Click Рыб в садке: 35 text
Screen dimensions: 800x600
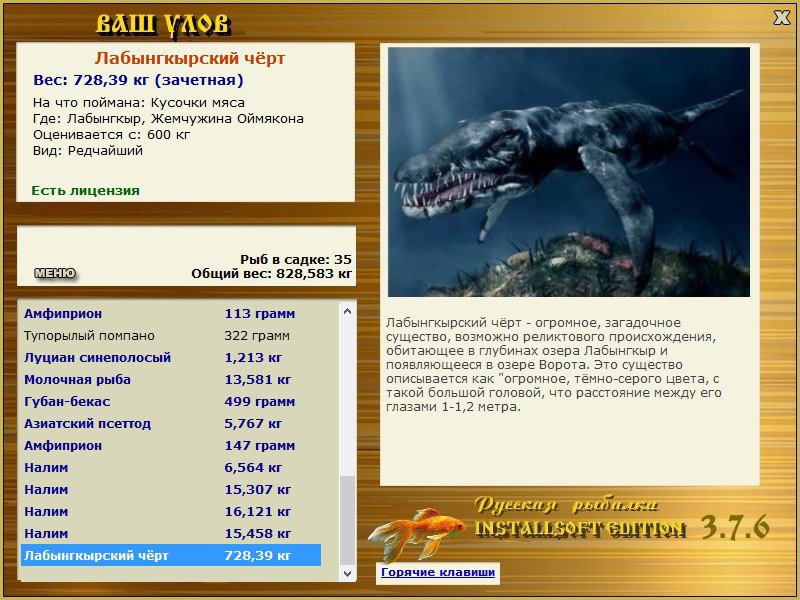(x=296, y=259)
